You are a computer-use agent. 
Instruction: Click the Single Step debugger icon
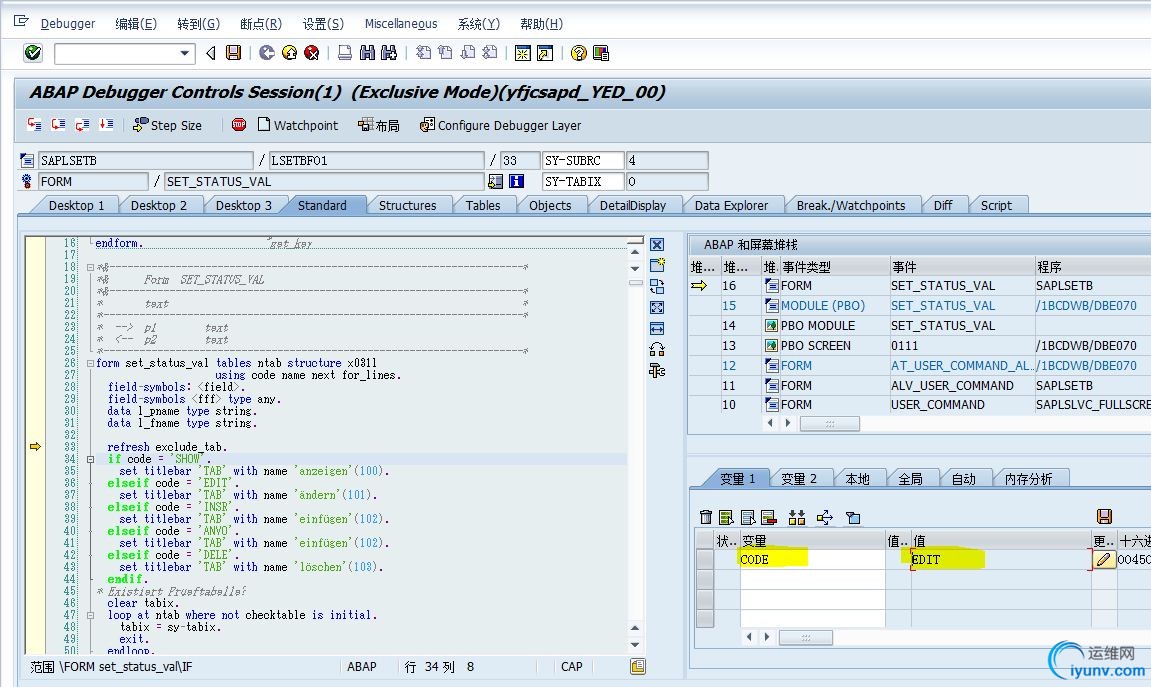click(35, 125)
